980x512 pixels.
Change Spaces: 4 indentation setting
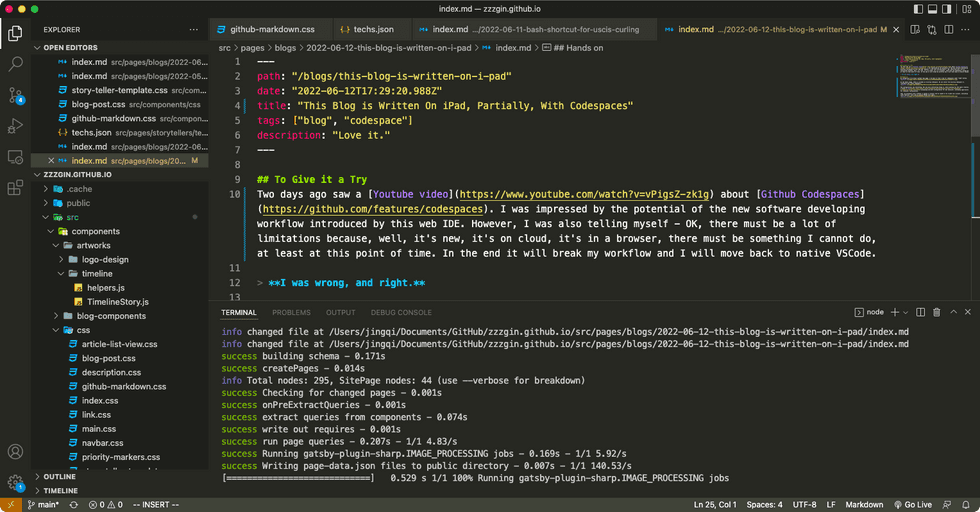764,504
